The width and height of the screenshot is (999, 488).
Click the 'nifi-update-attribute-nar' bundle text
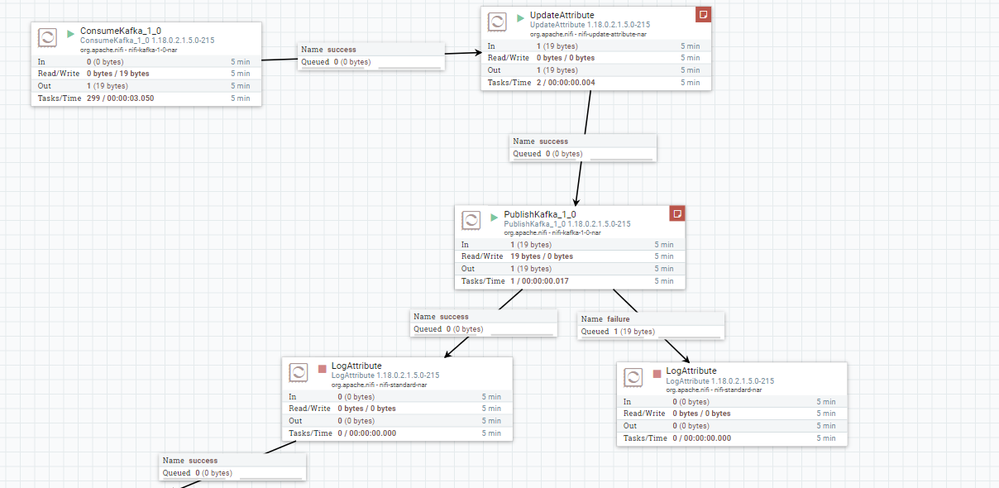click(x=612, y=34)
